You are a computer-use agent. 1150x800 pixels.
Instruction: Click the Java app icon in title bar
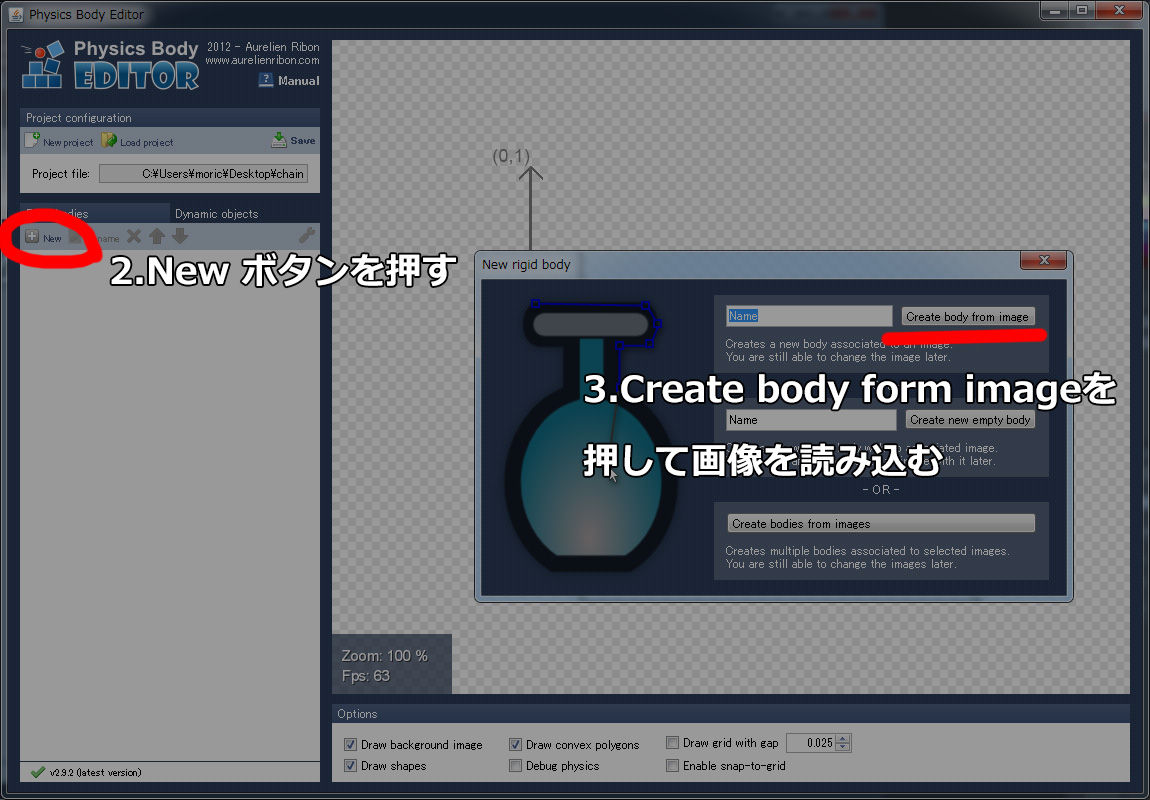pyautogui.click(x=15, y=14)
